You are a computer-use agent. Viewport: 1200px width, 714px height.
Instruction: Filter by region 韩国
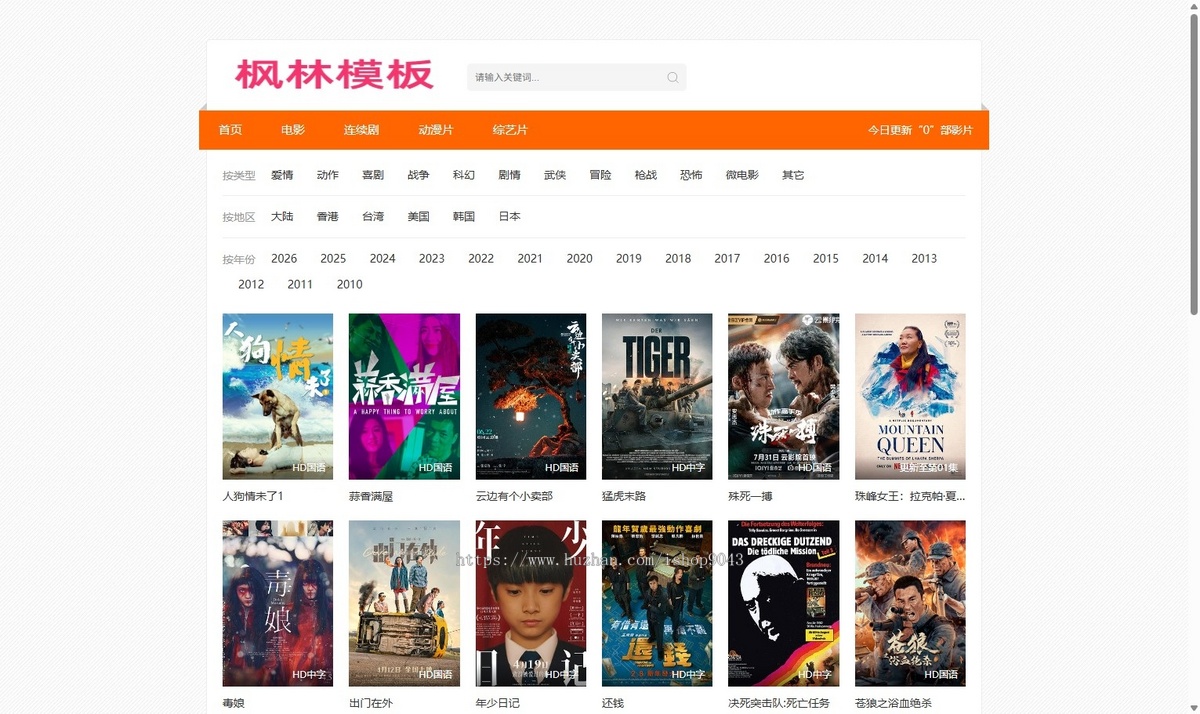[x=464, y=217]
